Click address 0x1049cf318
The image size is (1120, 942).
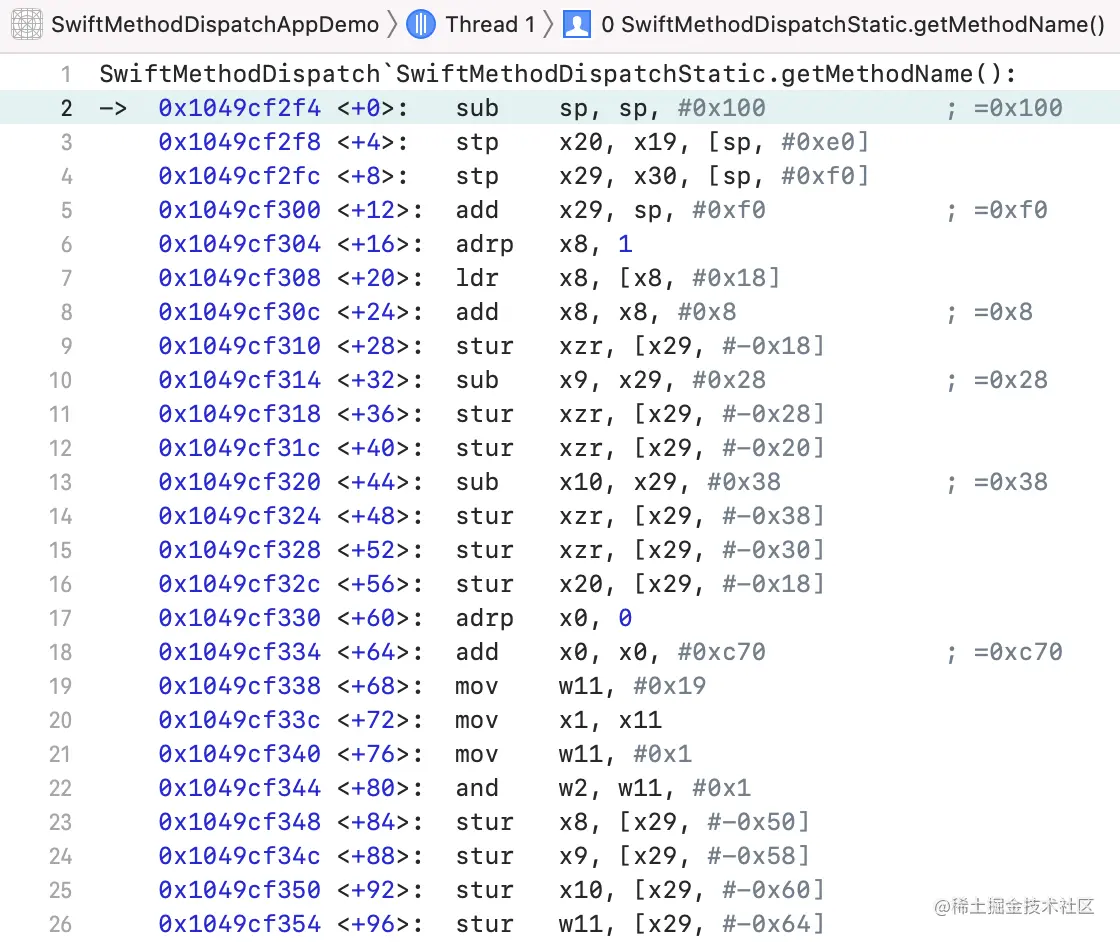pos(239,414)
